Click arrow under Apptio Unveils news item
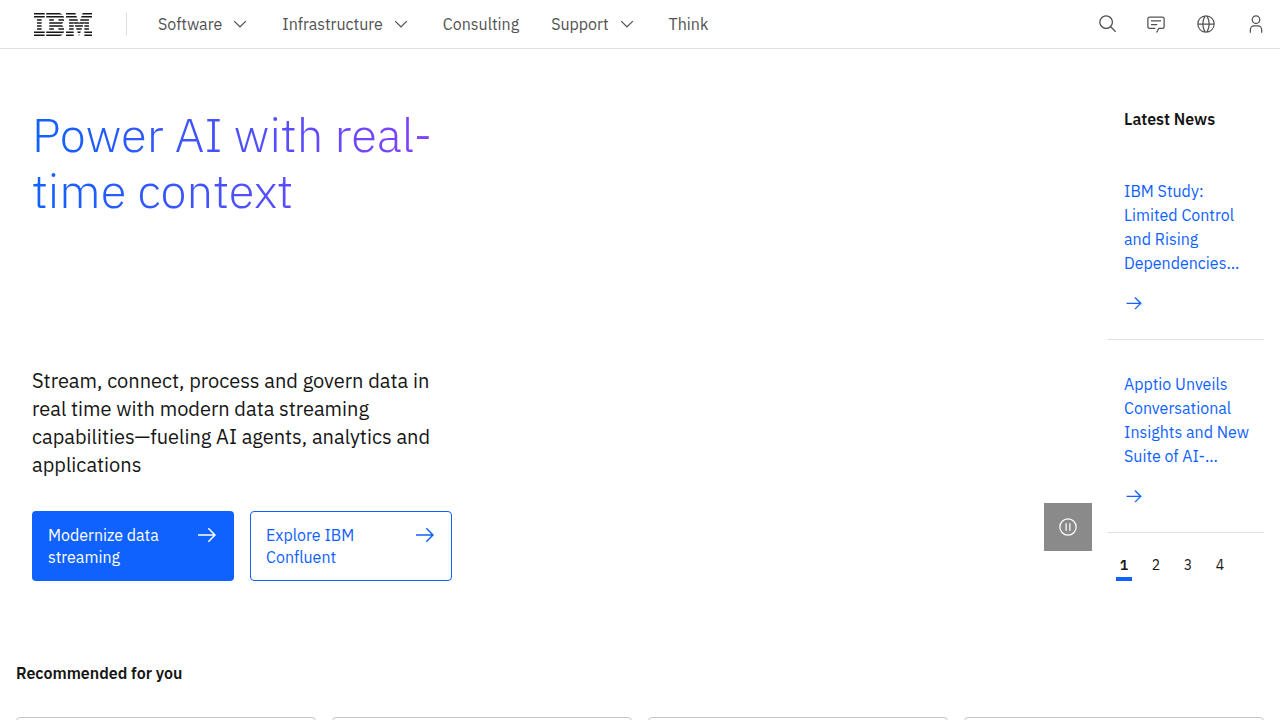 pyautogui.click(x=1134, y=496)
